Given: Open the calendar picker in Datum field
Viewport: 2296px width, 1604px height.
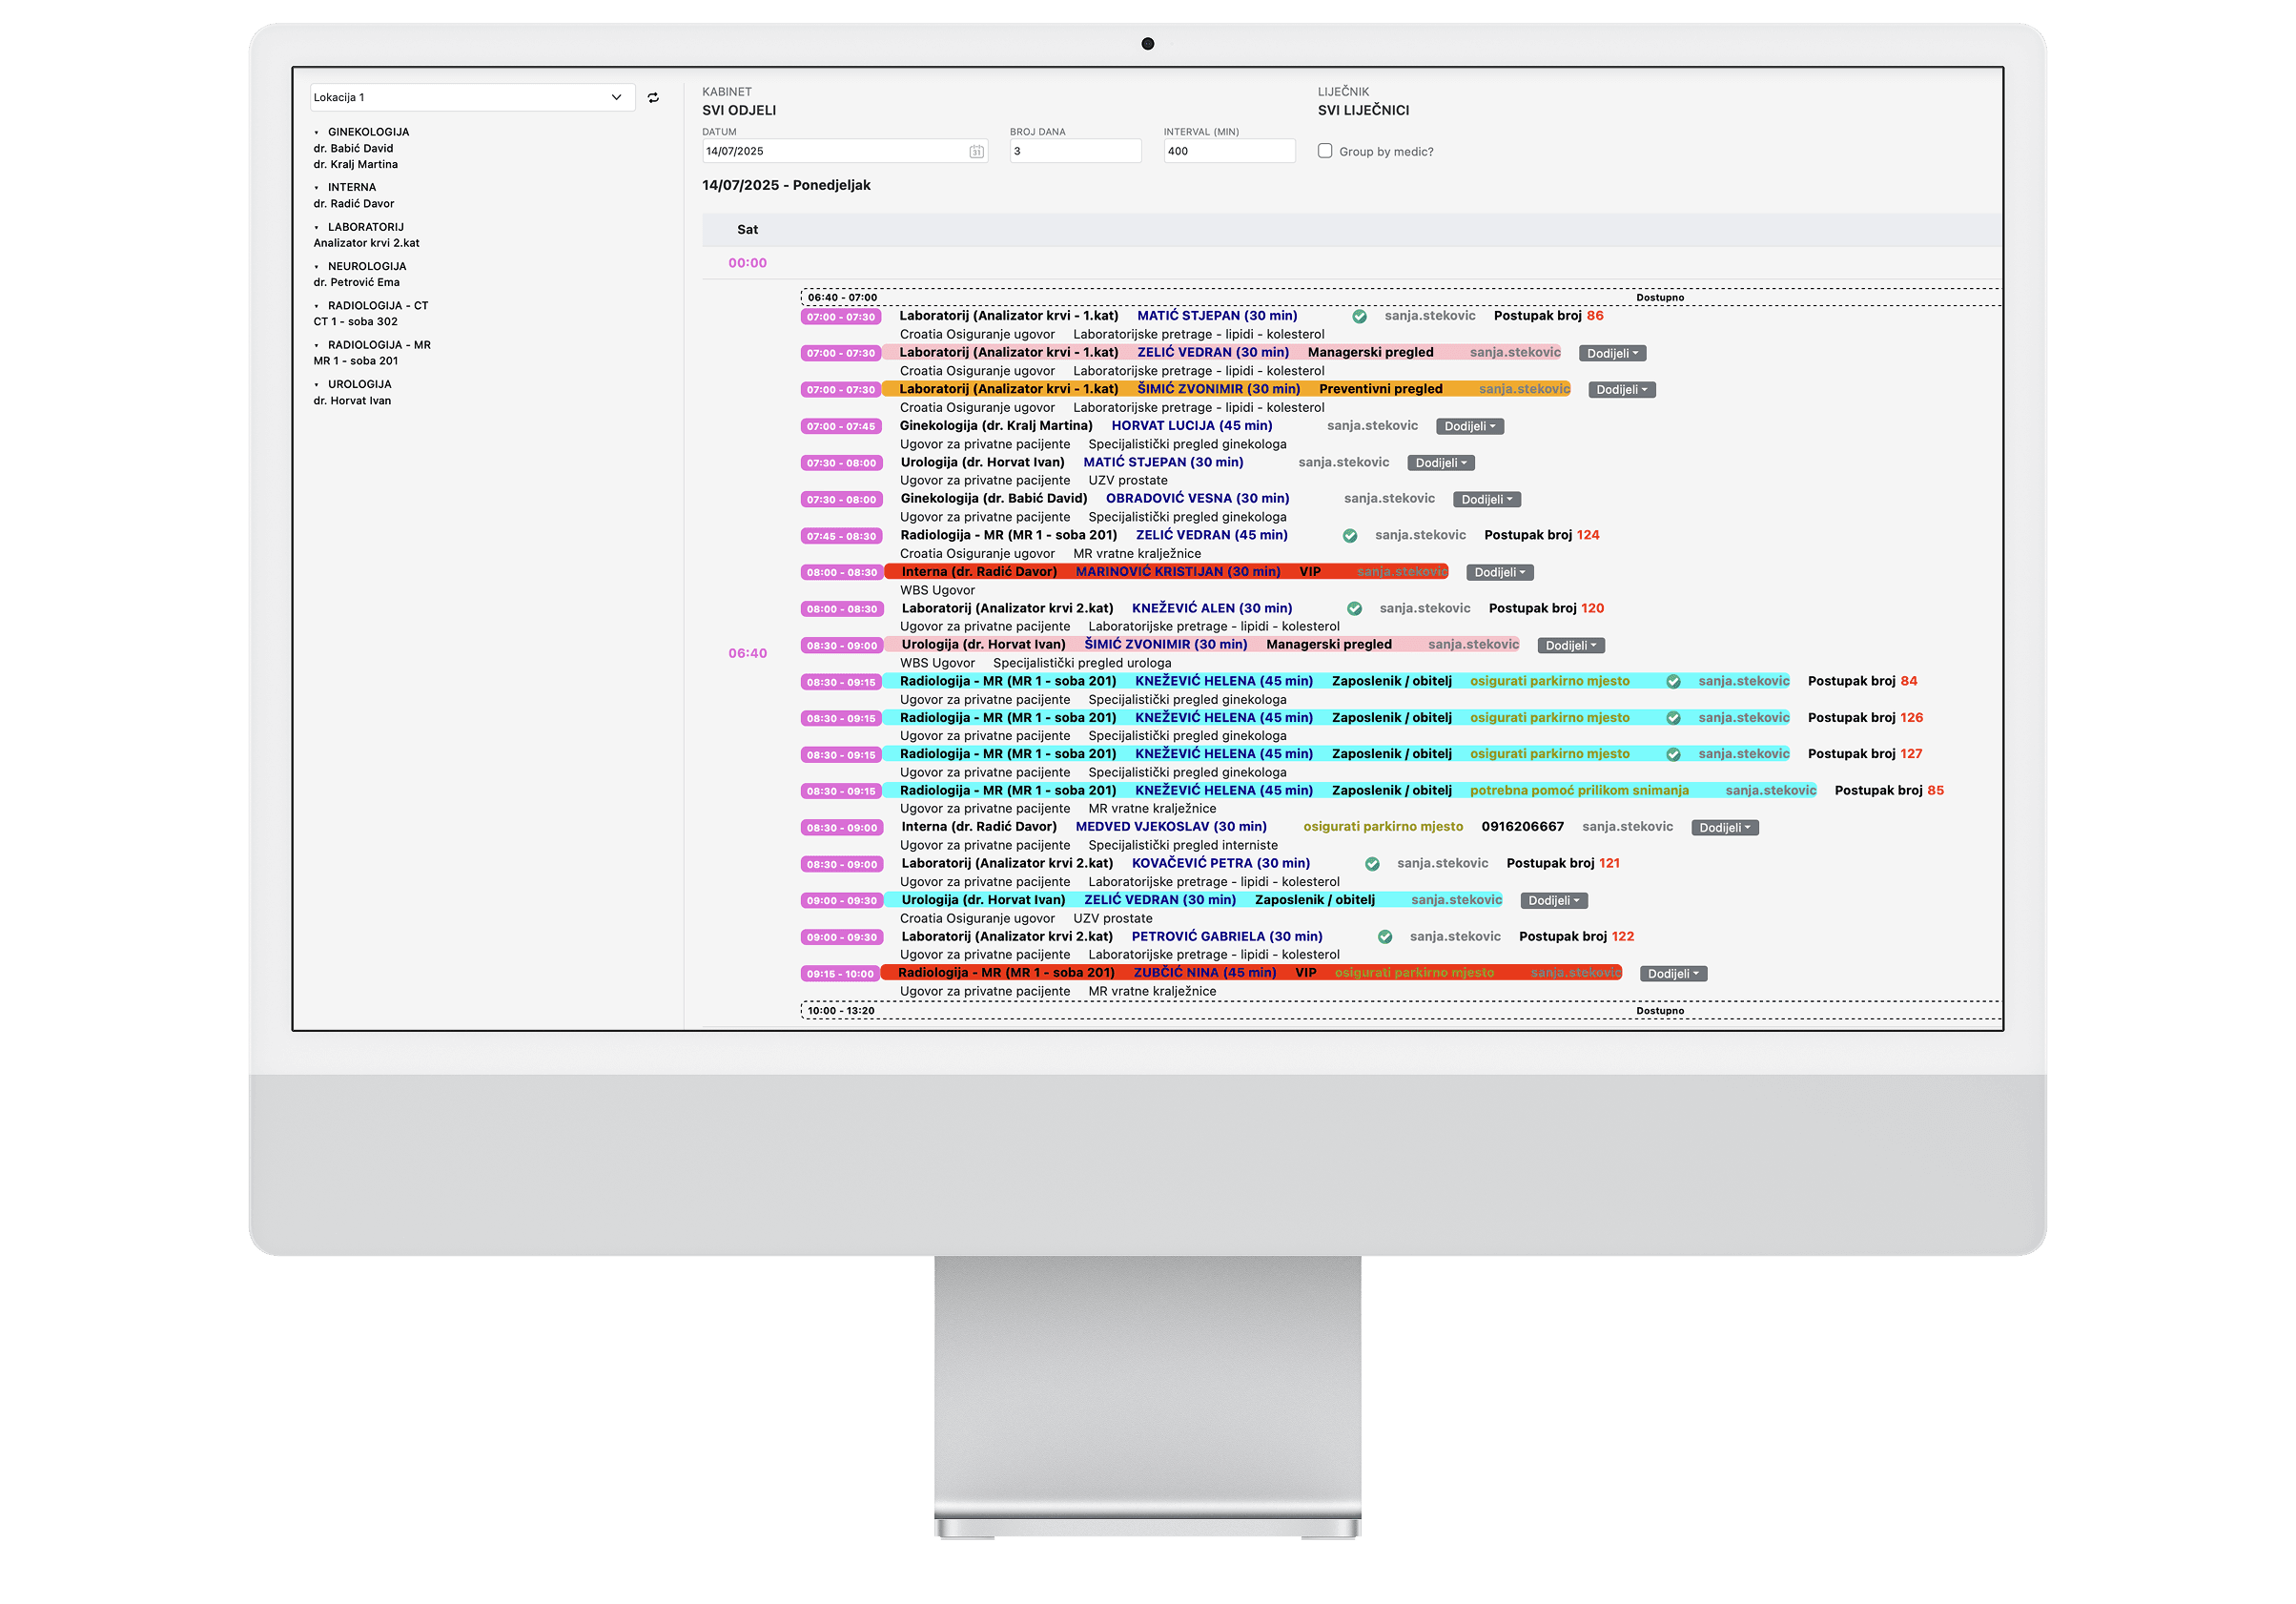Looking at the screenshot, I should tap(976, 152).
